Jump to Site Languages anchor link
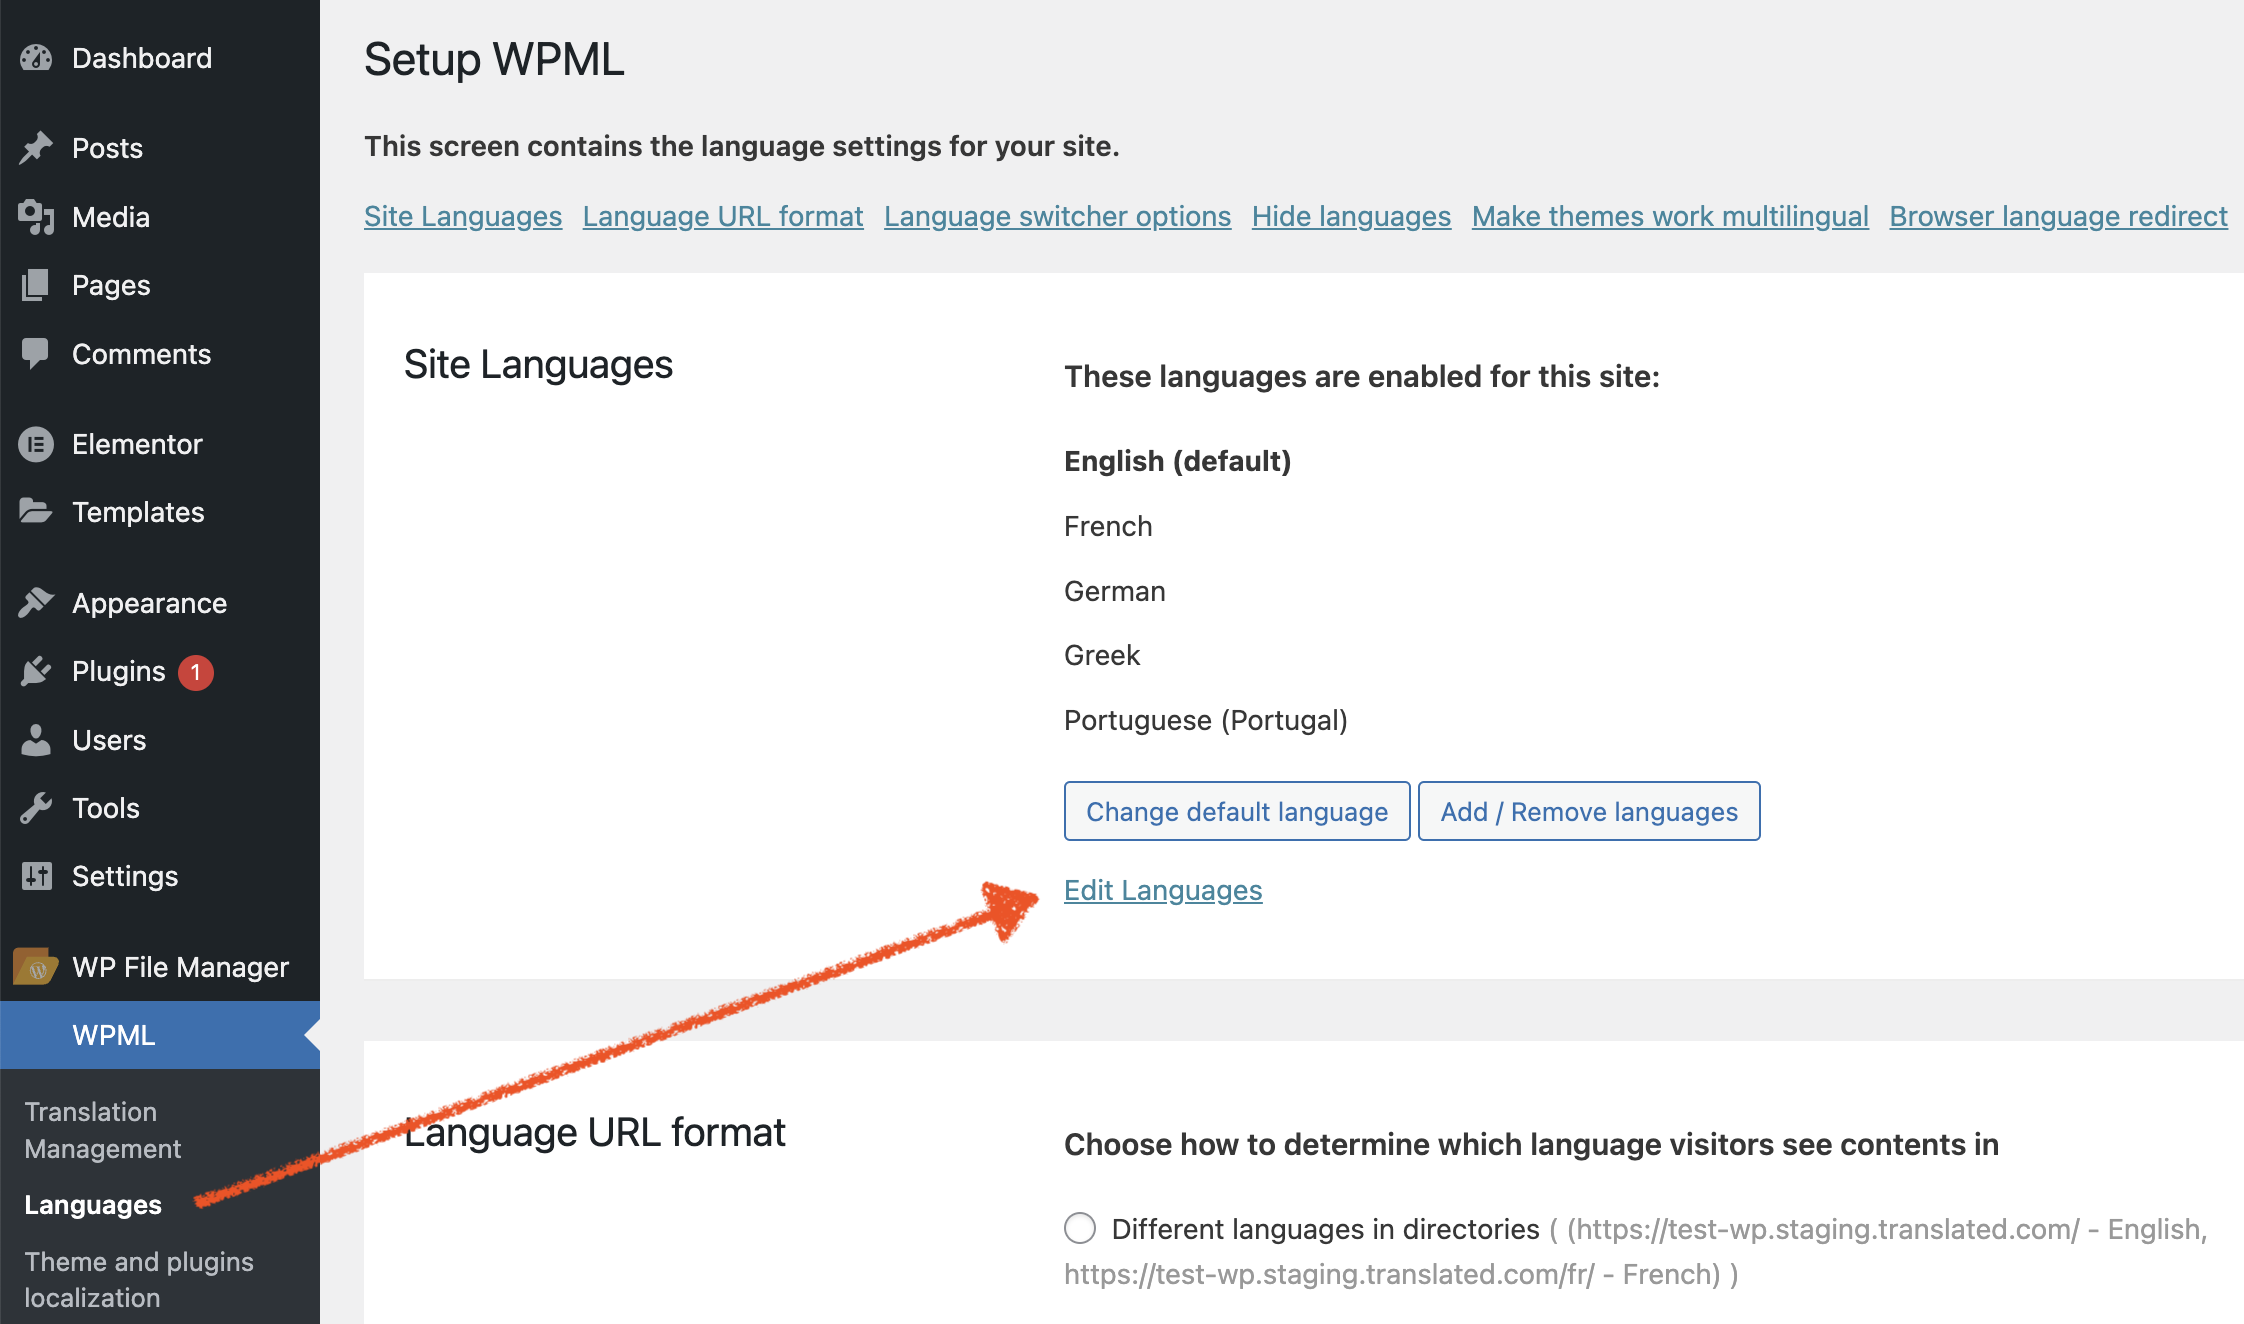 click(x=463, y=216)
